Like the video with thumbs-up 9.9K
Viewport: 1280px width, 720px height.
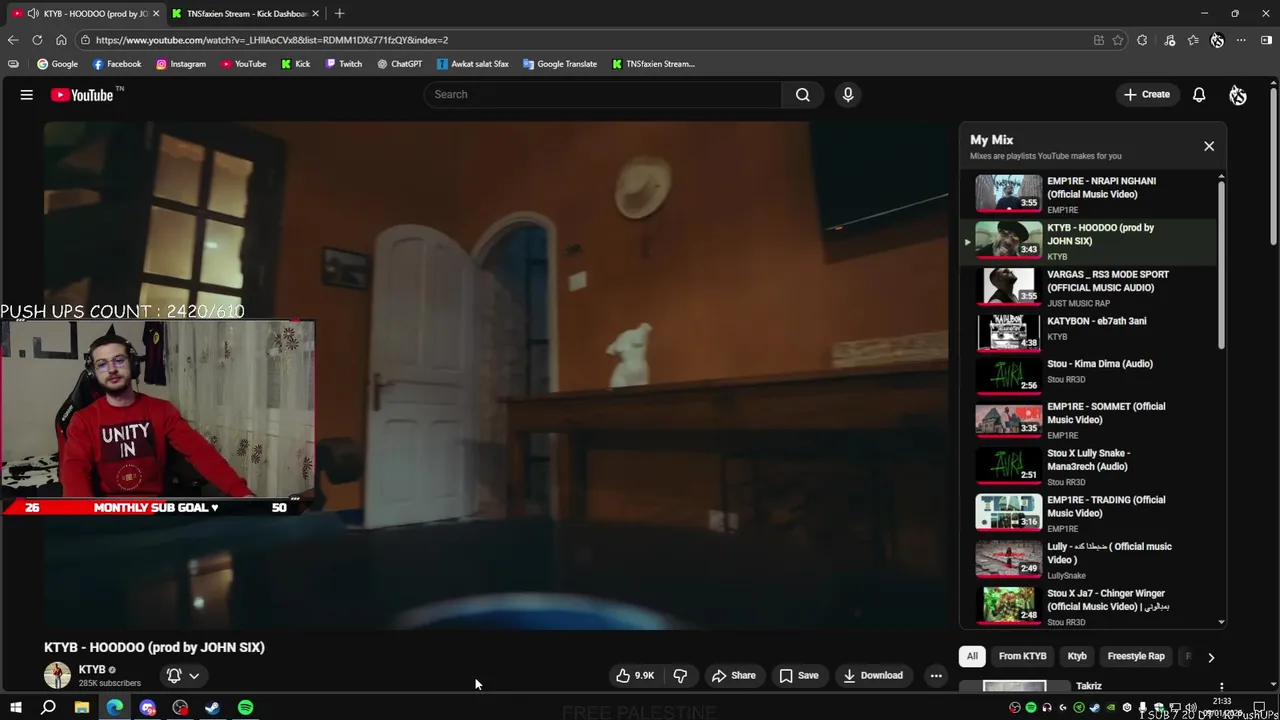coord(635,675)
